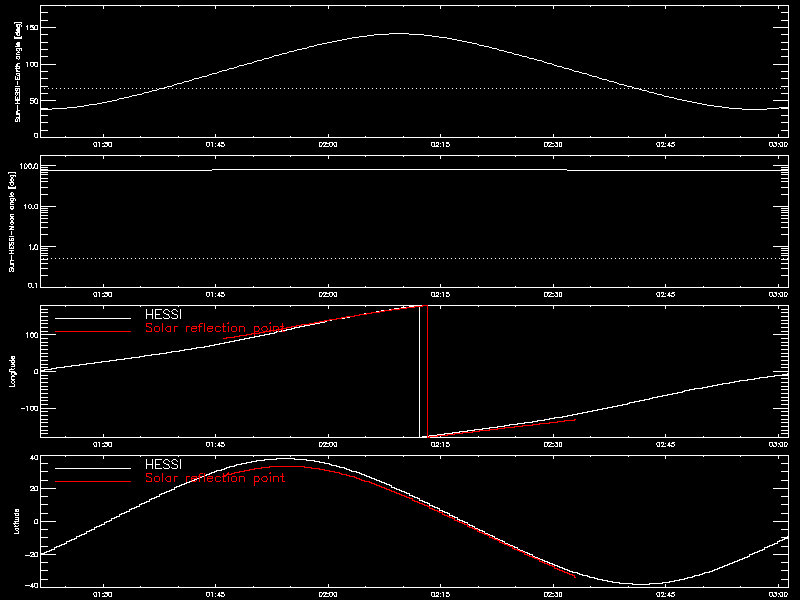The width and height of the screenshot is (800, 600).
Task: Click the red vertical longitude wrap line
Action: pyautogui.click(x=427, y=371)
